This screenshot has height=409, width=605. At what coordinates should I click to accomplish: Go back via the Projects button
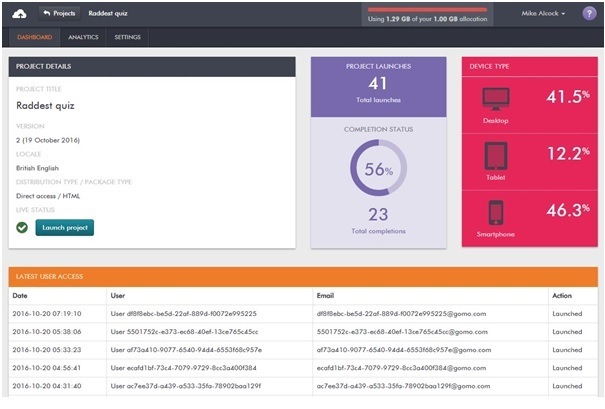[x=59, y=14]
